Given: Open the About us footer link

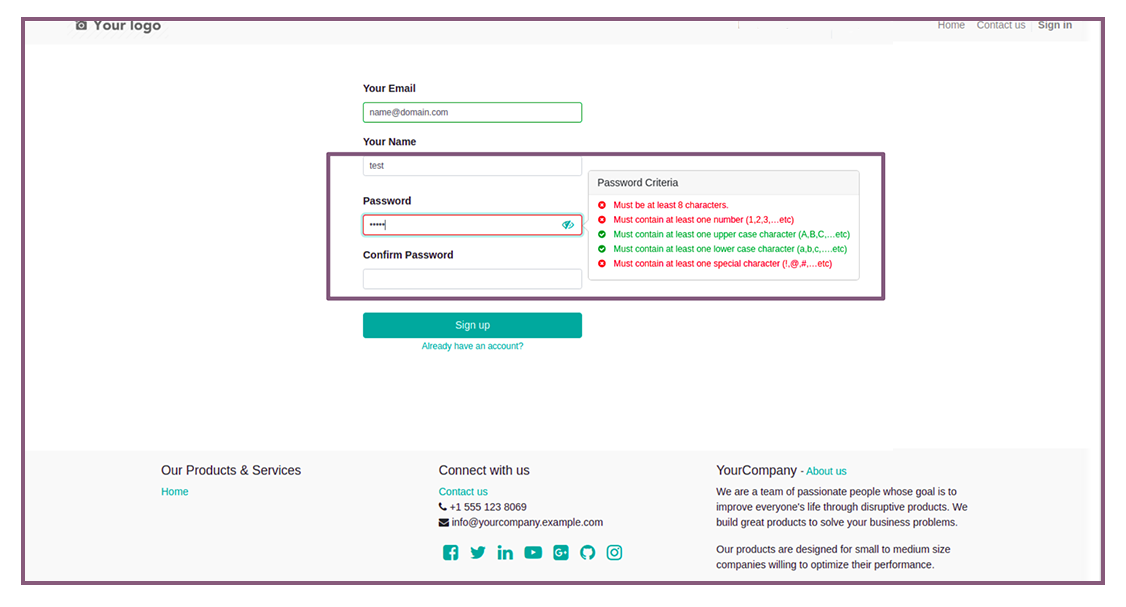Looking at the screenshot, I should point(826,471).
